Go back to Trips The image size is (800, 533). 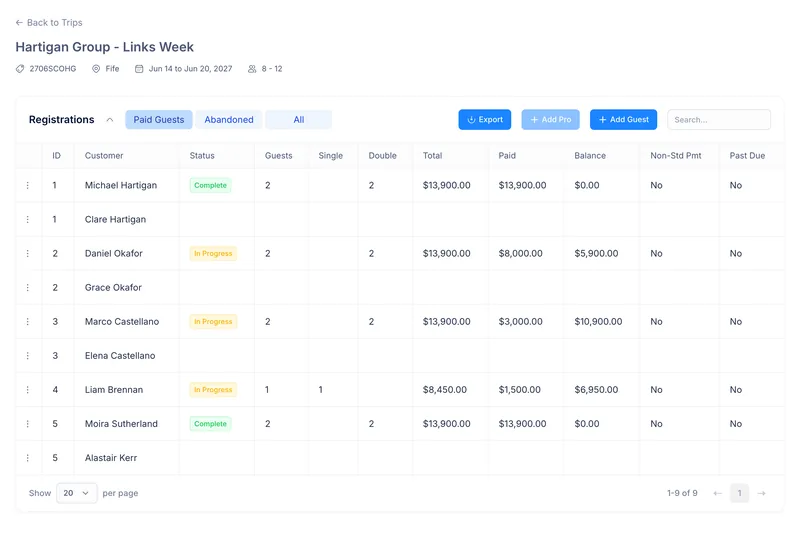[x=49, y=22]
